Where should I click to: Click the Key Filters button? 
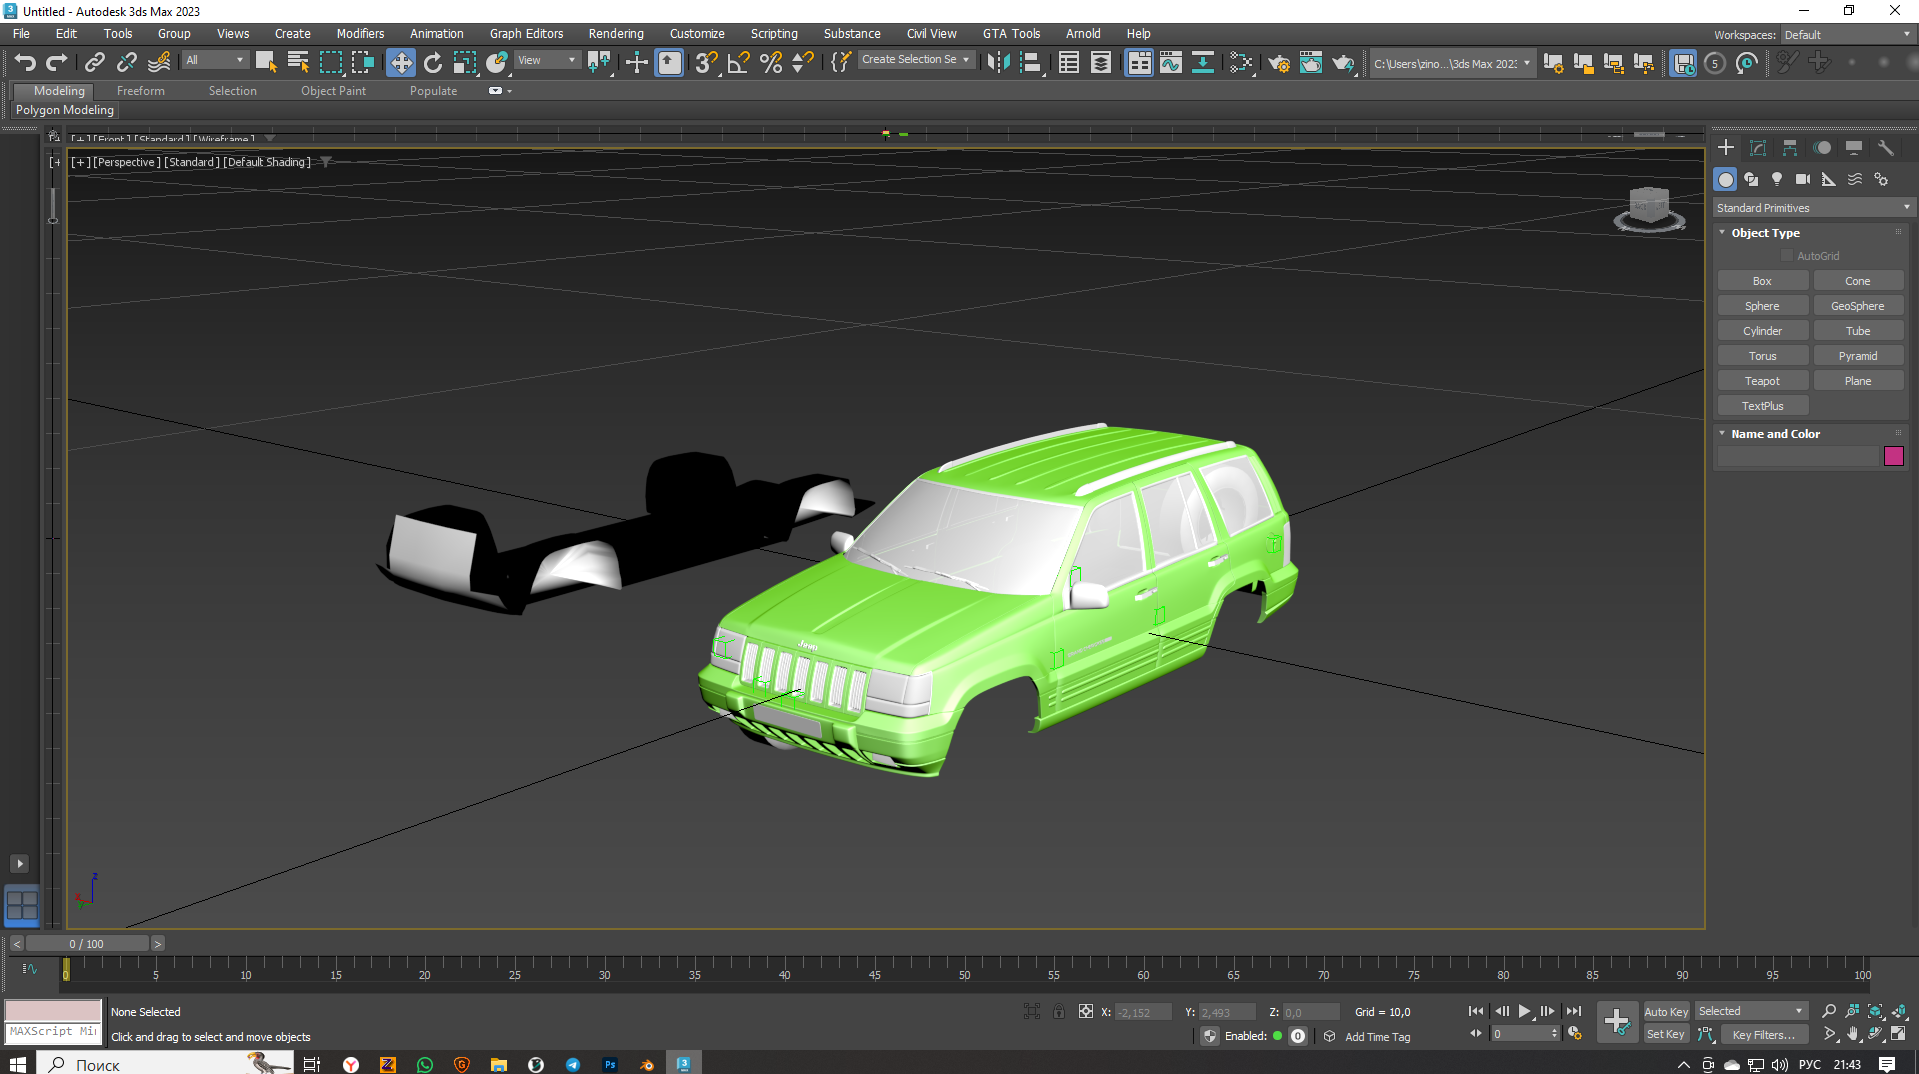click(x=1763, y=1035)
